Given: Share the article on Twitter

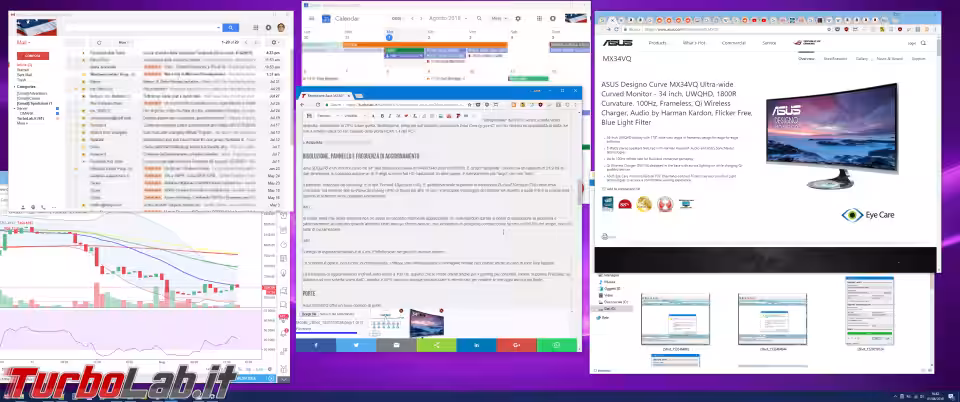Looking at the screenshot, I should pos(356,345).
